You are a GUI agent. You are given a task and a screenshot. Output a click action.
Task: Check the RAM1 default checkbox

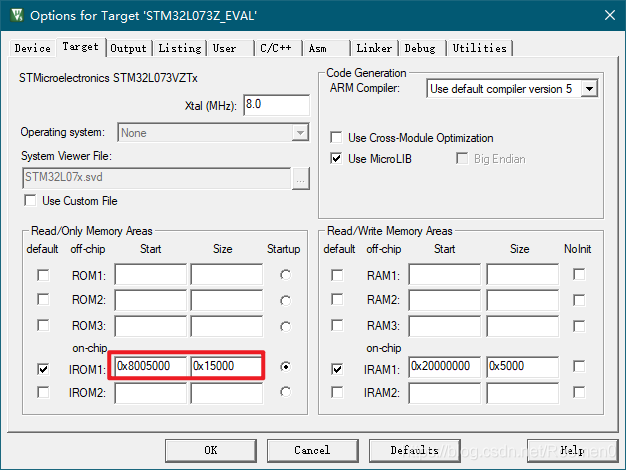337,275
